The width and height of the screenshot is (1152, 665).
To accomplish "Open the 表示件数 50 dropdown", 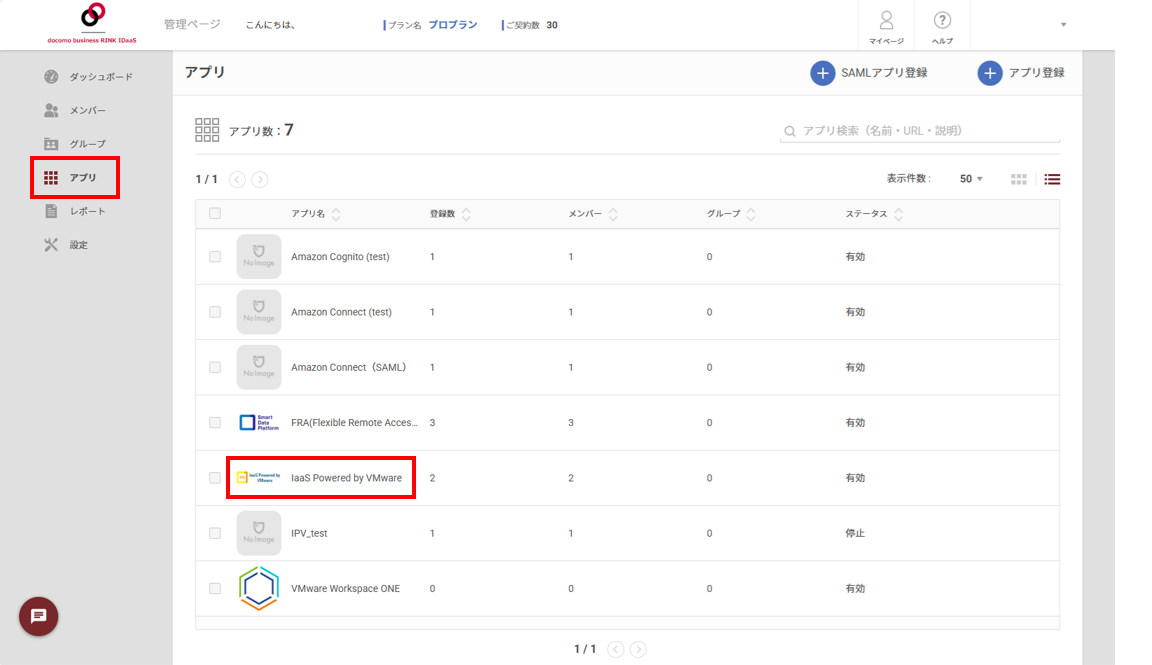I will [971, 179].
